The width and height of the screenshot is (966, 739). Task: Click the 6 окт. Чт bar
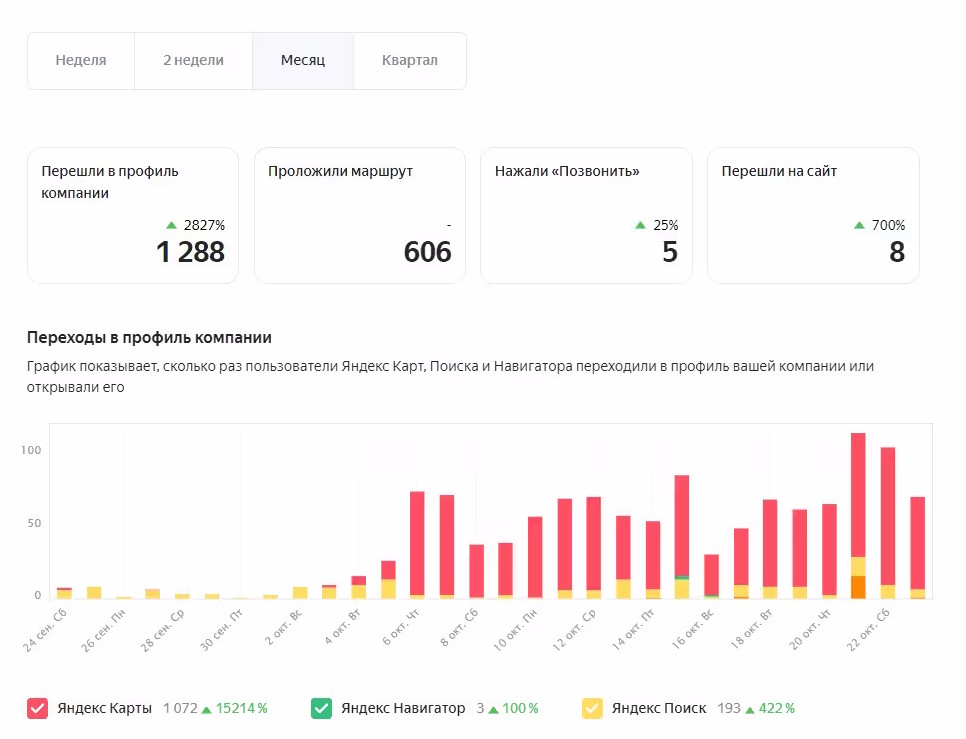417,545
